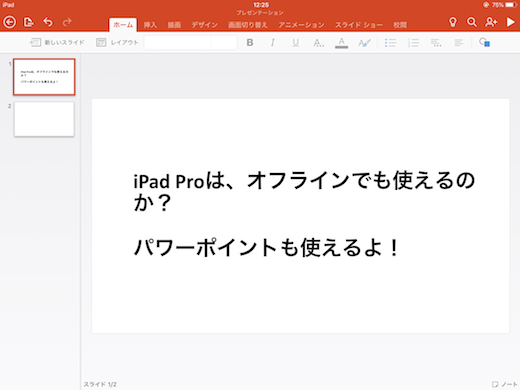Open the File menu icon

point(29,22)
